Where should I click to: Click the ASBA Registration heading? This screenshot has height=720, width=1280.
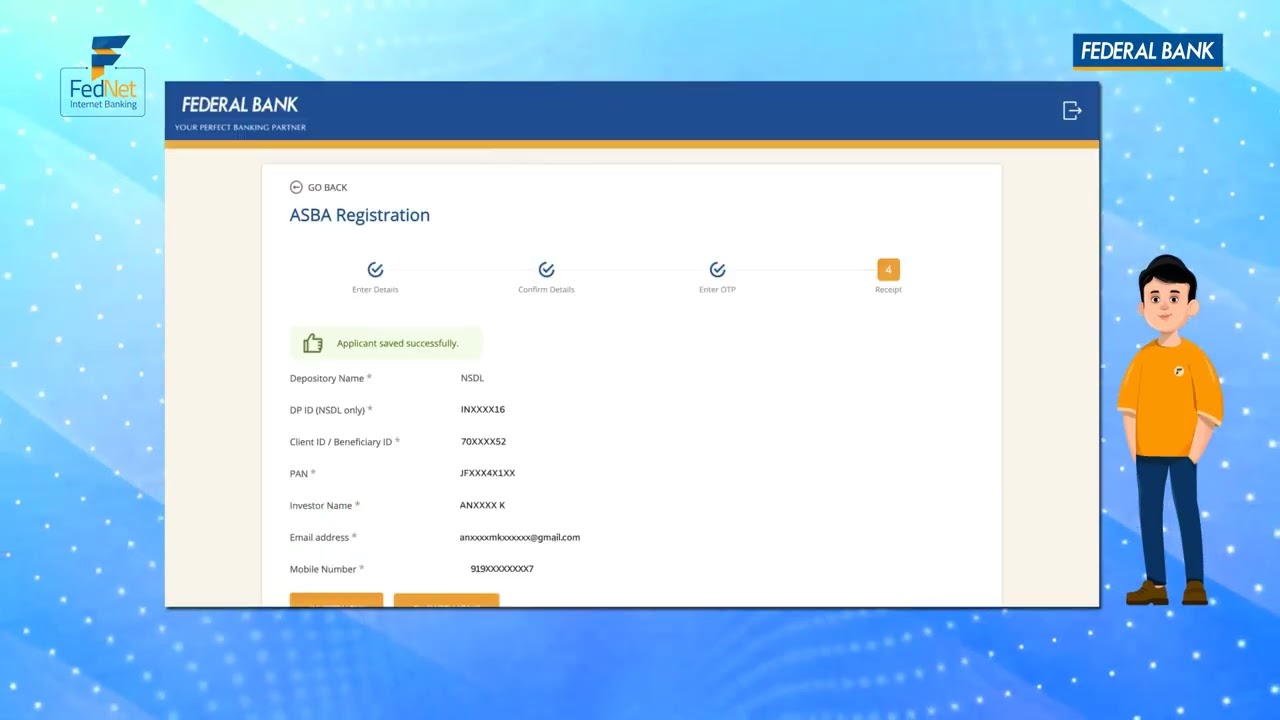tap(360, 215)
